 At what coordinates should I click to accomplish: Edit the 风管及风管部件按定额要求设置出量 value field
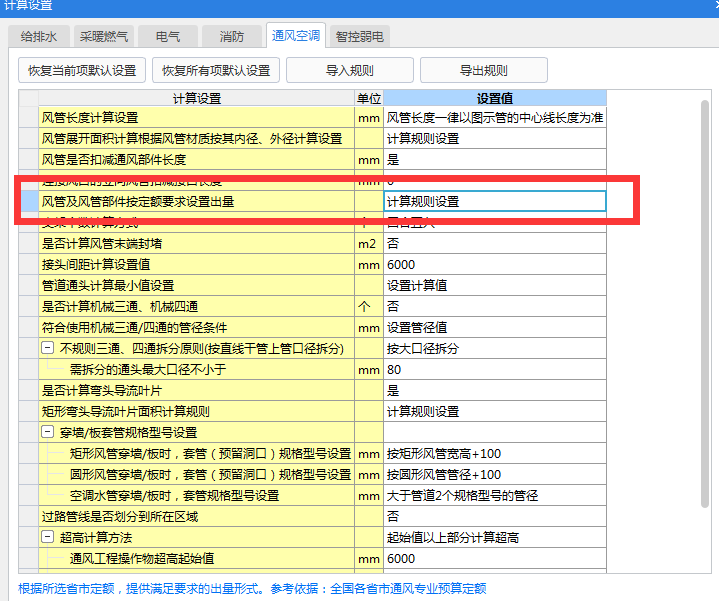click(x=494, y=201)
